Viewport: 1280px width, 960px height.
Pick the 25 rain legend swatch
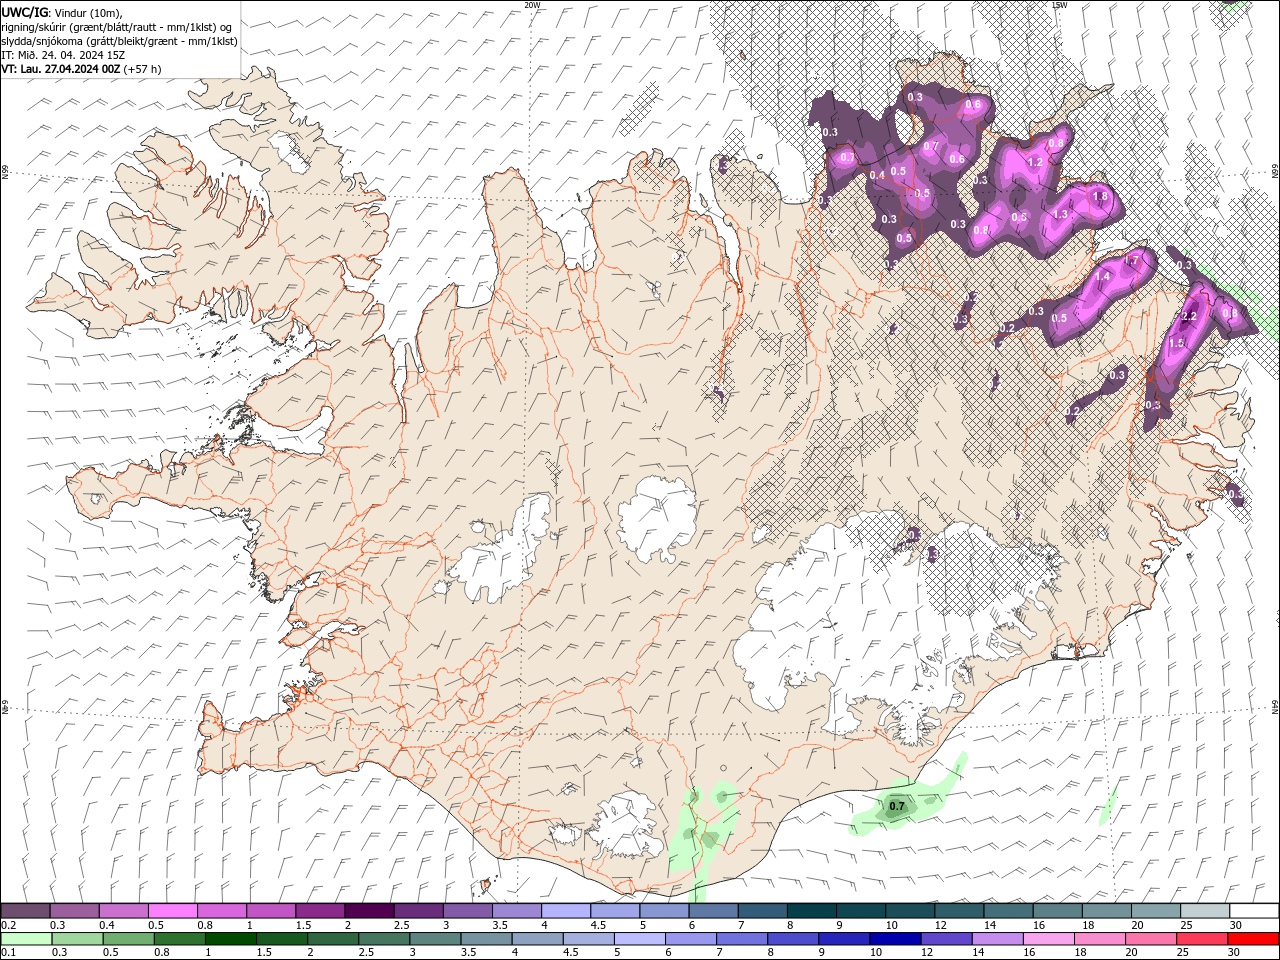coord(1202,939)
